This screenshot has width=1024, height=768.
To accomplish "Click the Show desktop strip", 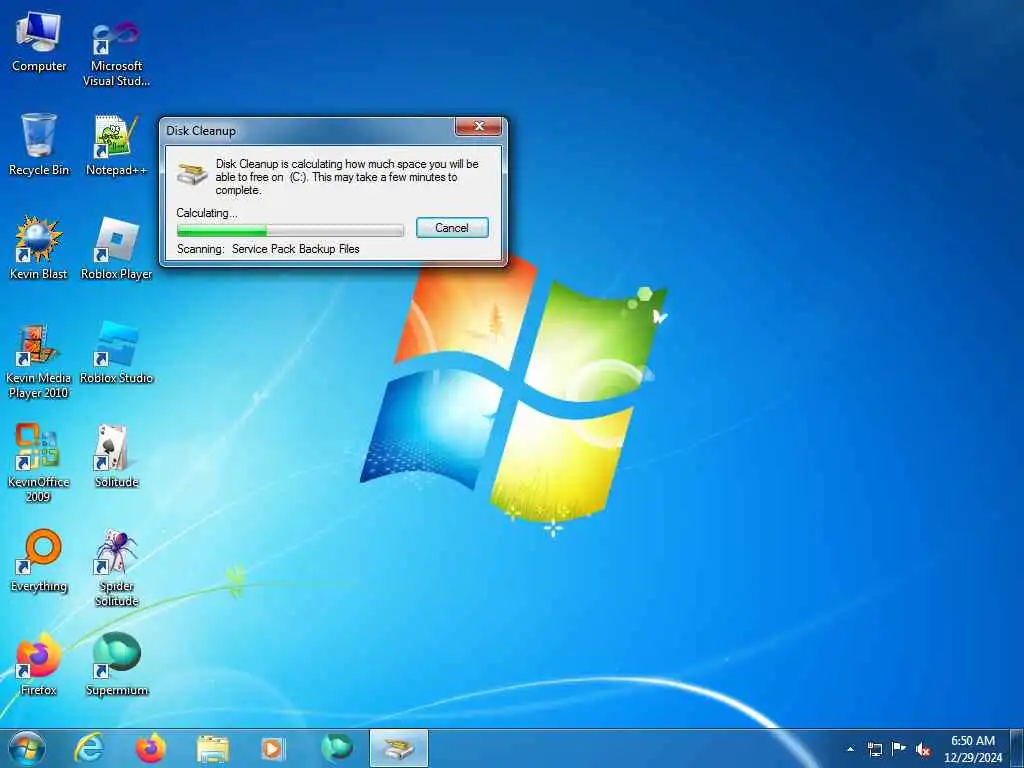I will [x=1018, y=749].
